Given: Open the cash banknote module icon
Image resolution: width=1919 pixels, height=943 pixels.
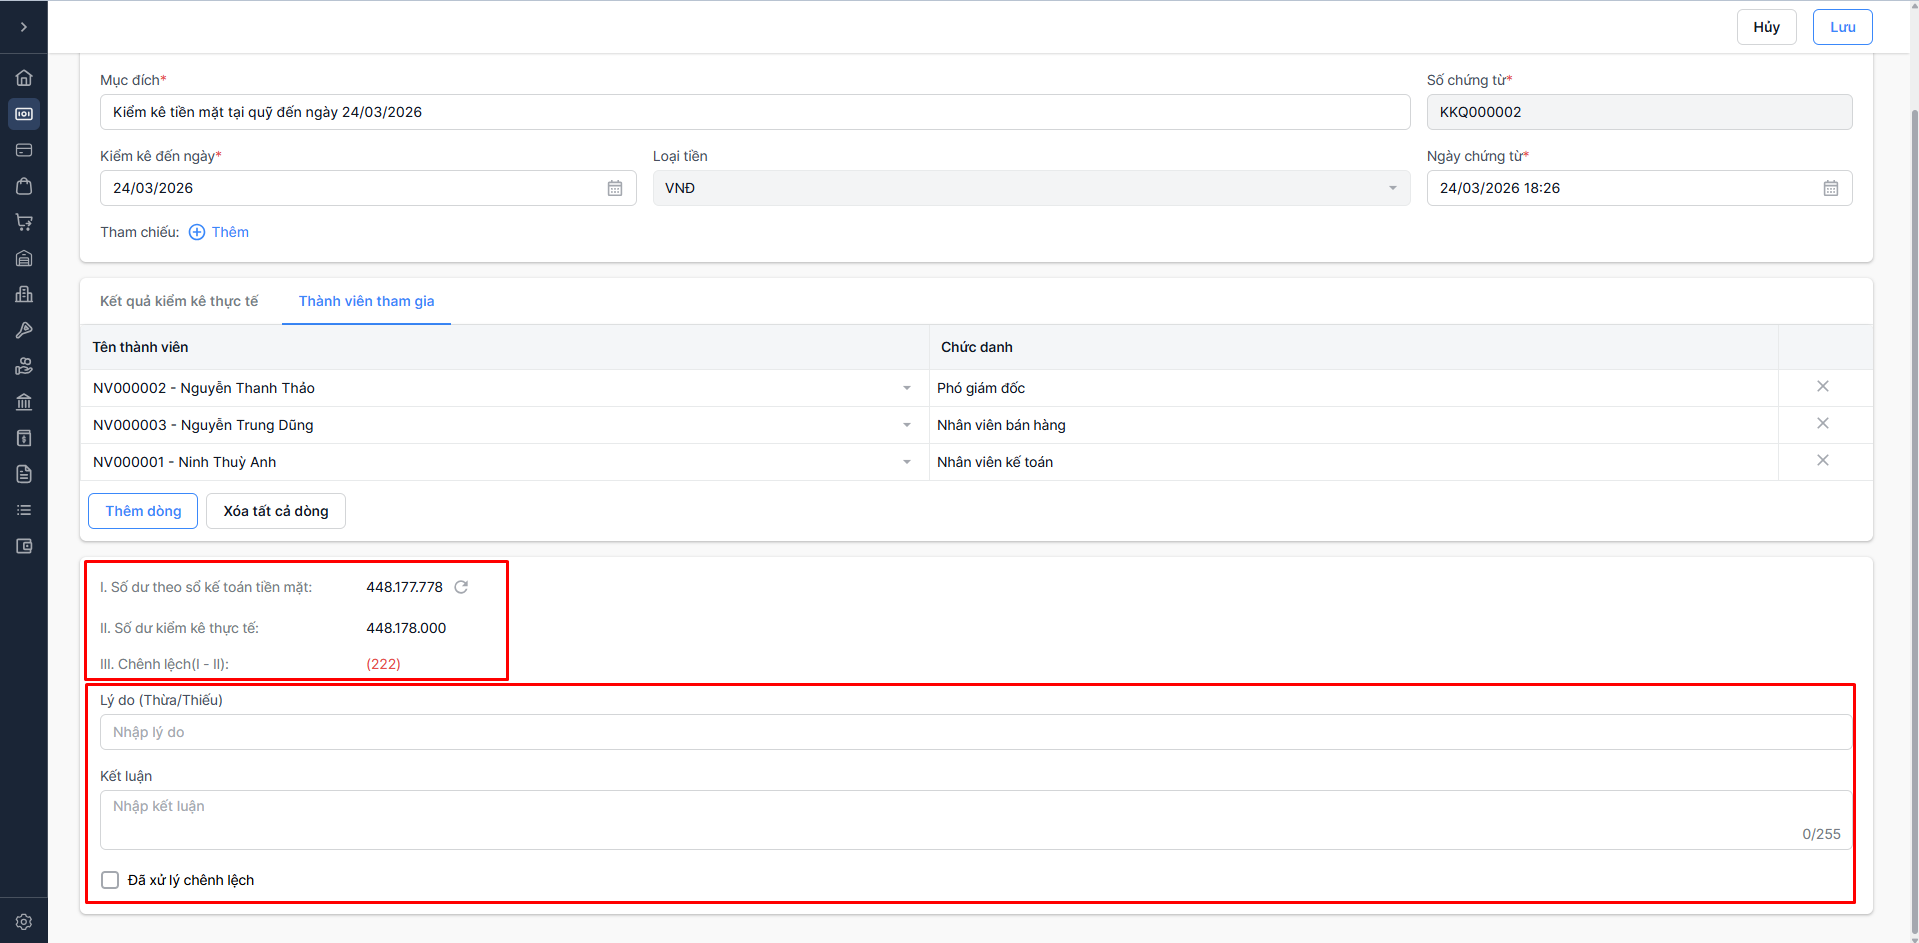Looking at the screenshot, I should 24,114.
